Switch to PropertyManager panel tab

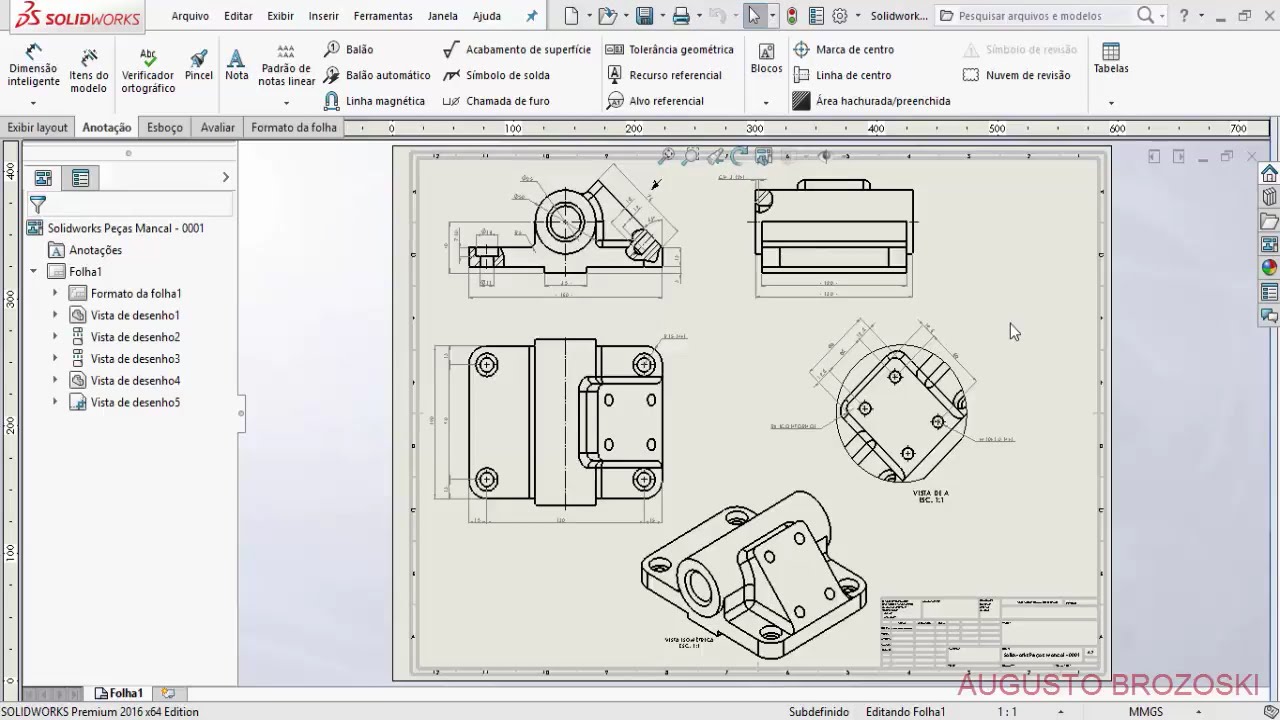(80, 178)
